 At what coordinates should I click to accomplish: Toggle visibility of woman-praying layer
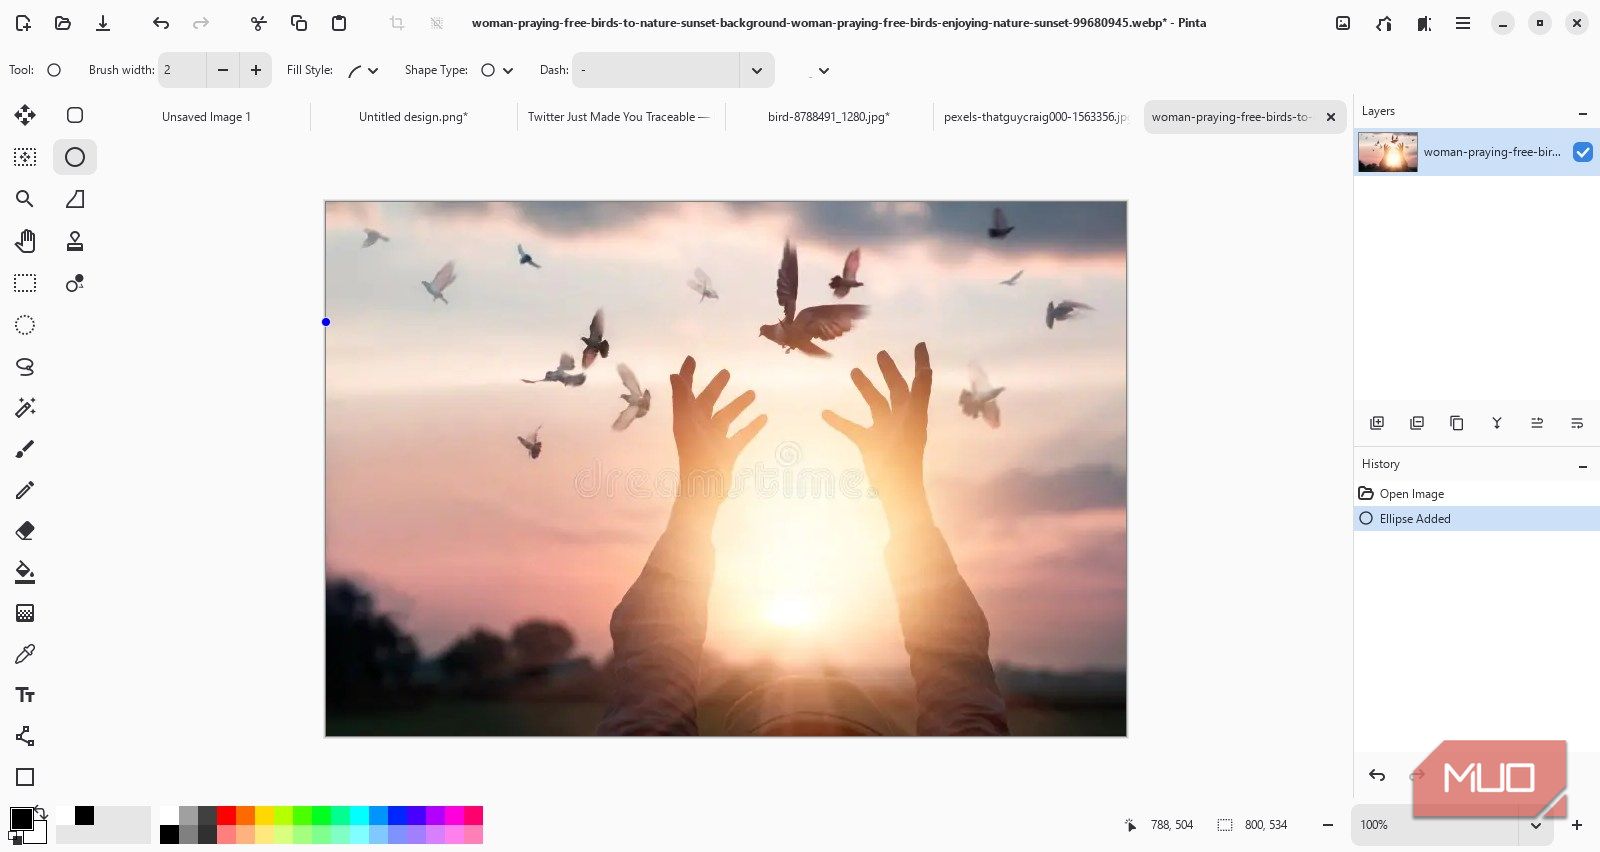click(1583, 152)
